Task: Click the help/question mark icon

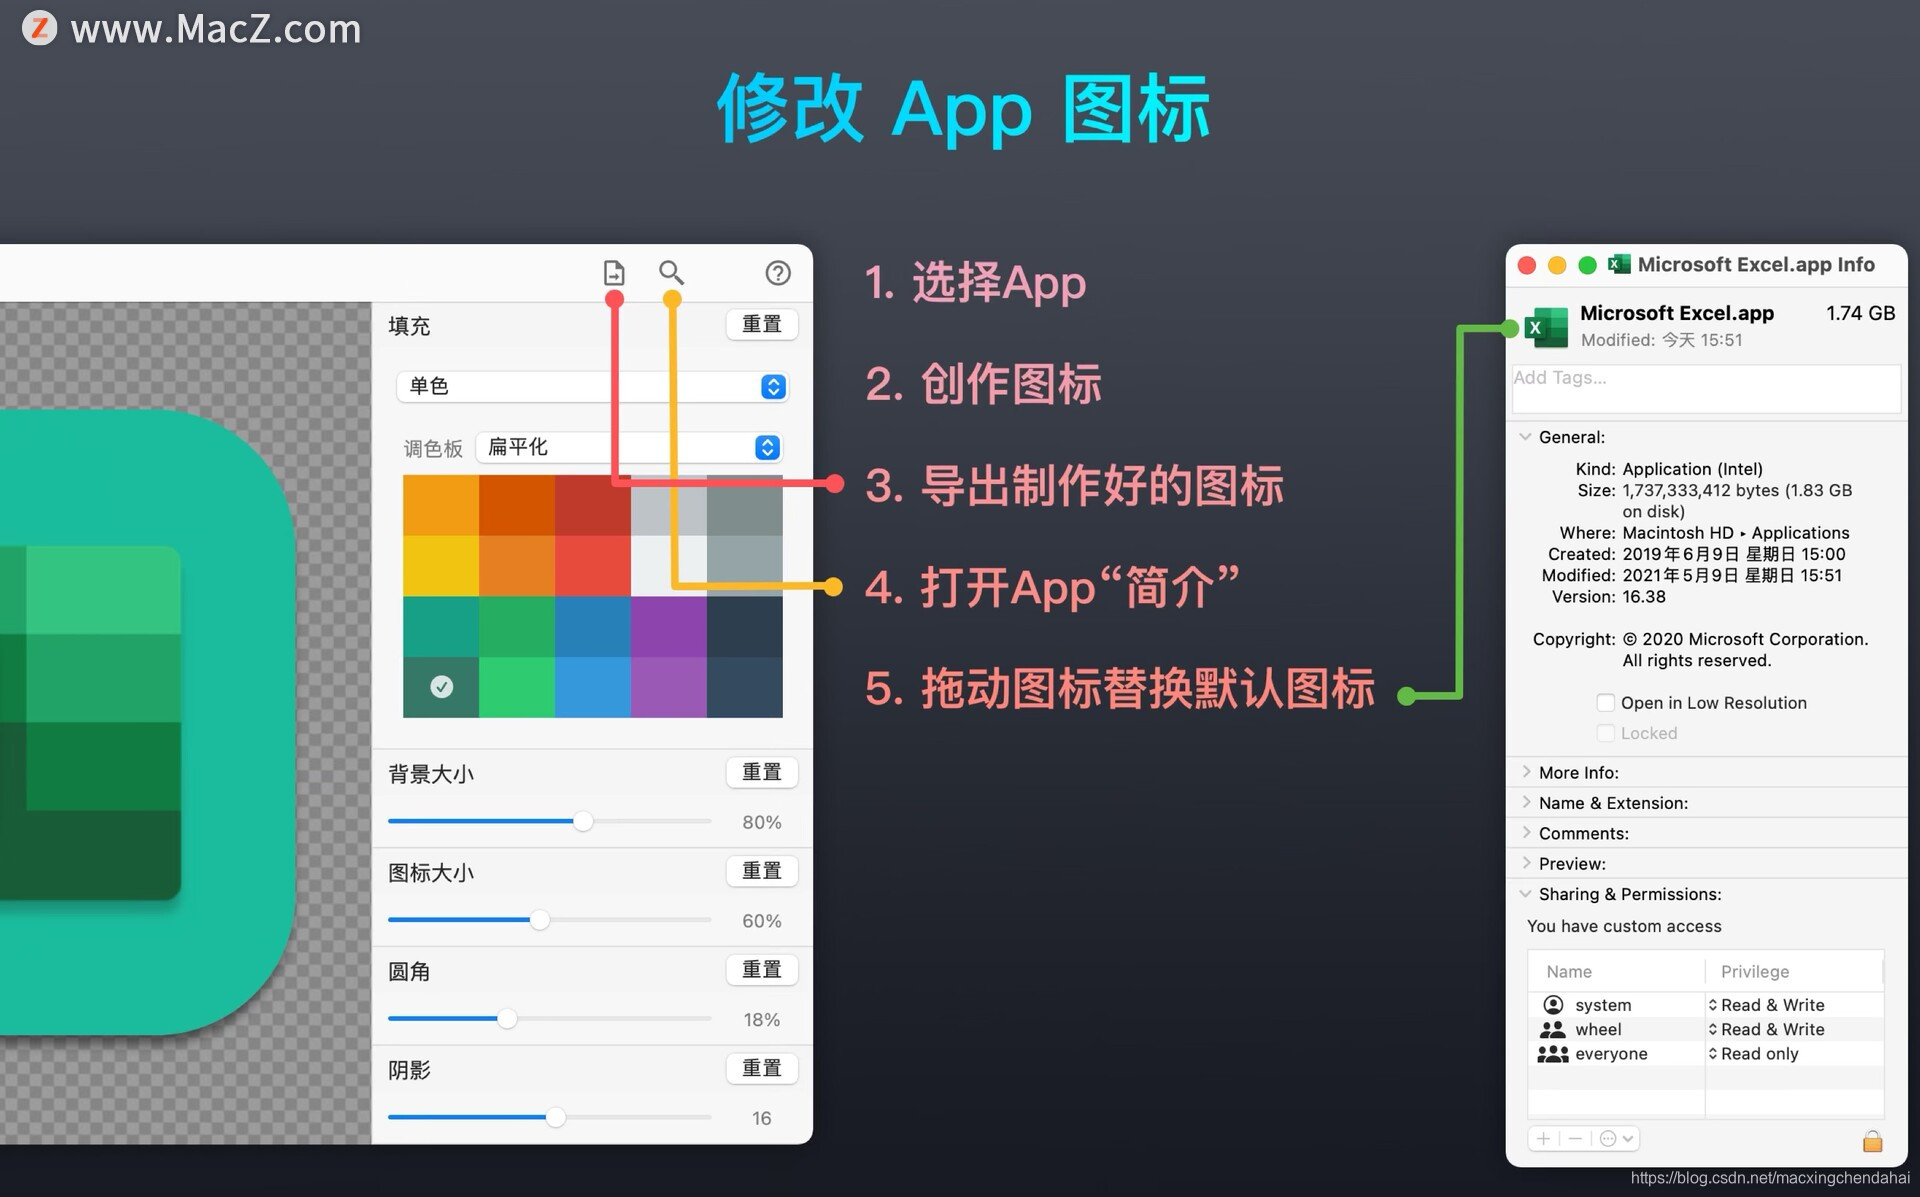Action: tap(777, 273)
